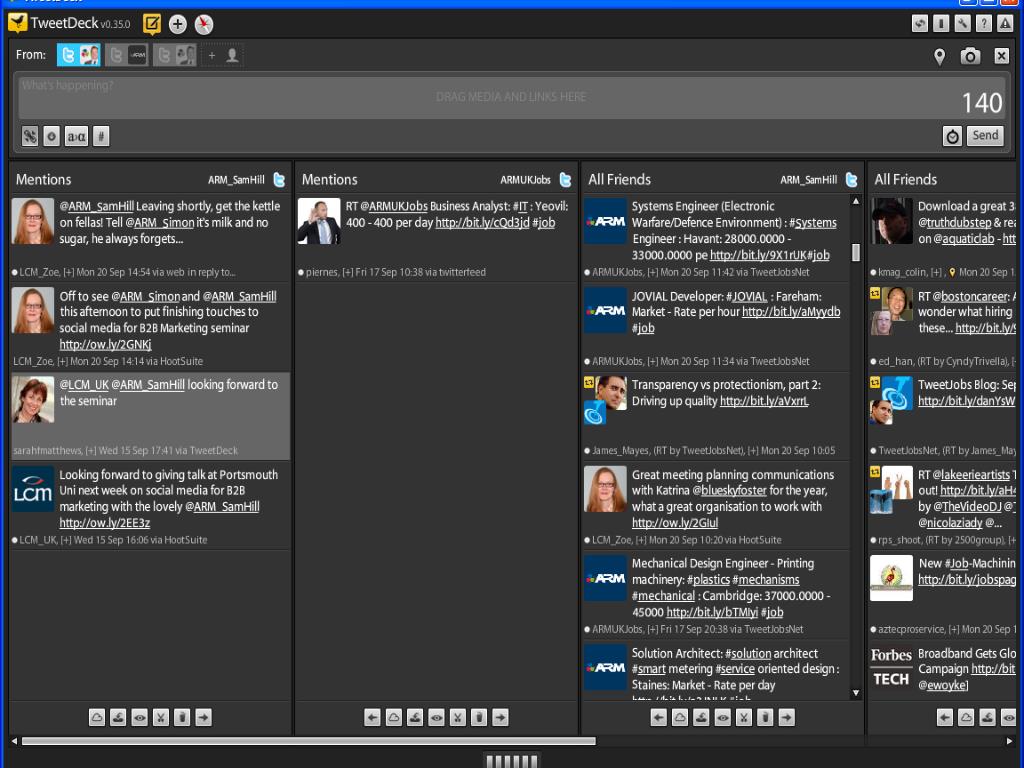Add a new account via plus-person button
Screen dimensions: 1024x768
click(222, 56)
